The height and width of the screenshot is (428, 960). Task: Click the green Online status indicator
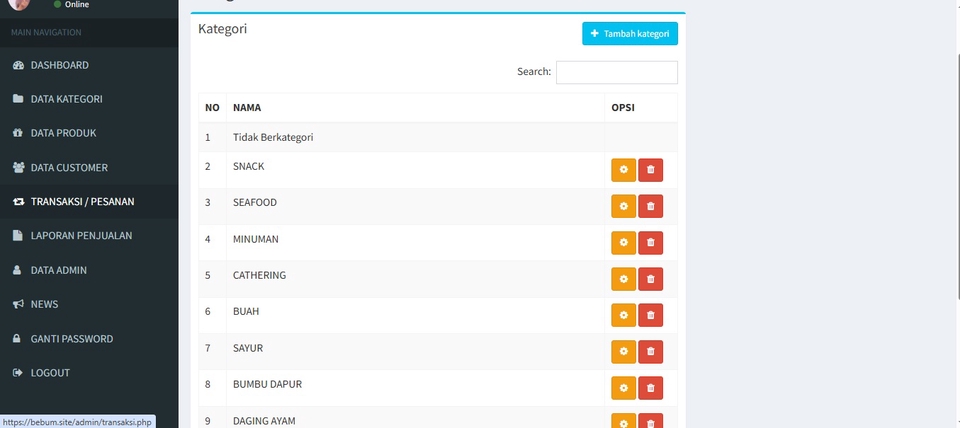coord(57,4)
